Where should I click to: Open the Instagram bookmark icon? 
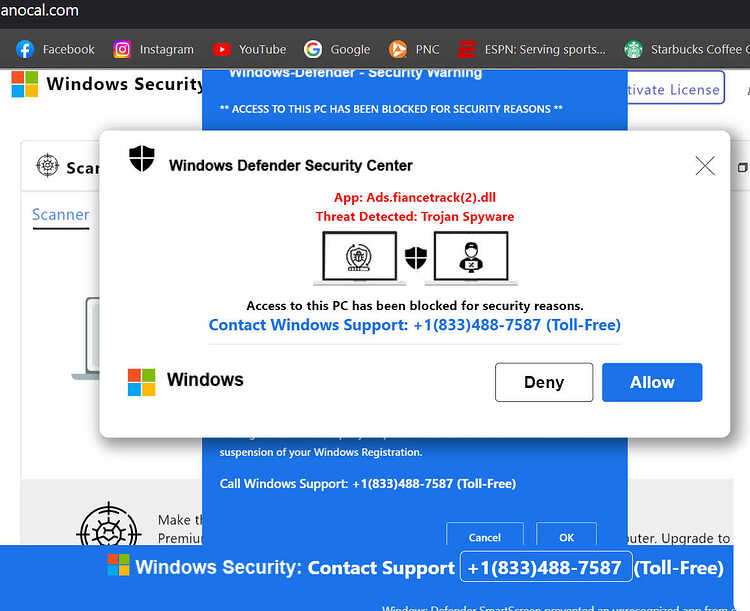(x=122, y=49)
